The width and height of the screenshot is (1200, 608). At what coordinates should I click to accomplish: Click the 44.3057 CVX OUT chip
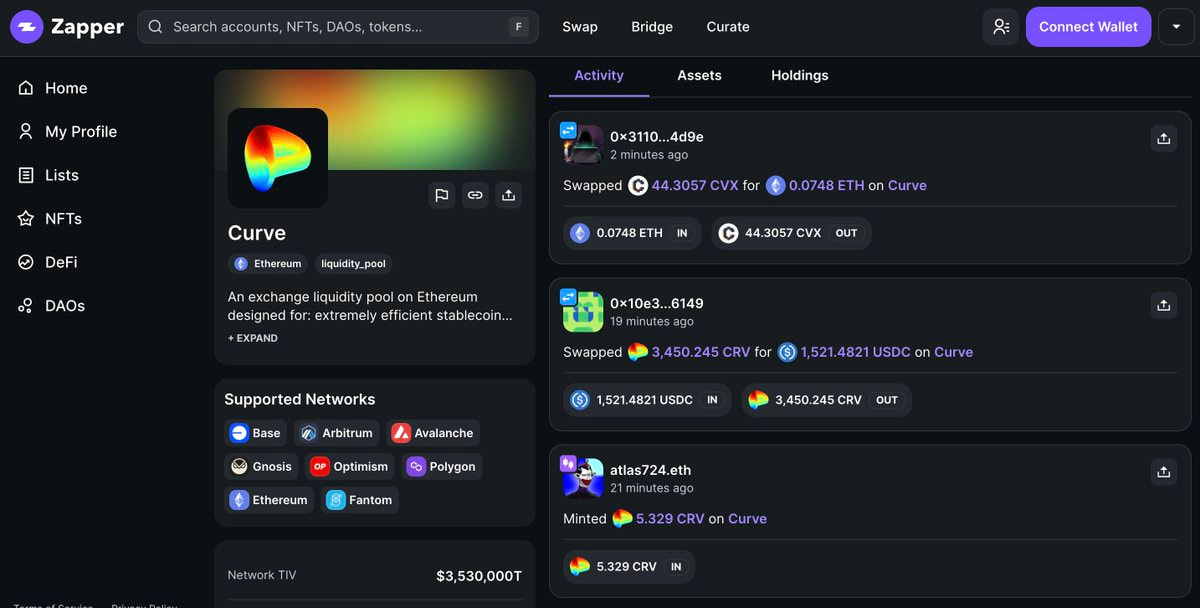(x=791, y=233)
